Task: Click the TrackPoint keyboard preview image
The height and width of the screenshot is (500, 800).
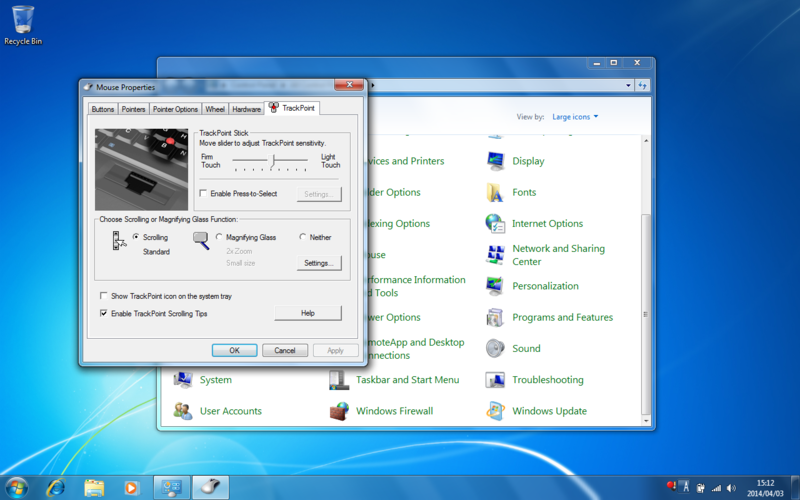Action: [141, 169]
